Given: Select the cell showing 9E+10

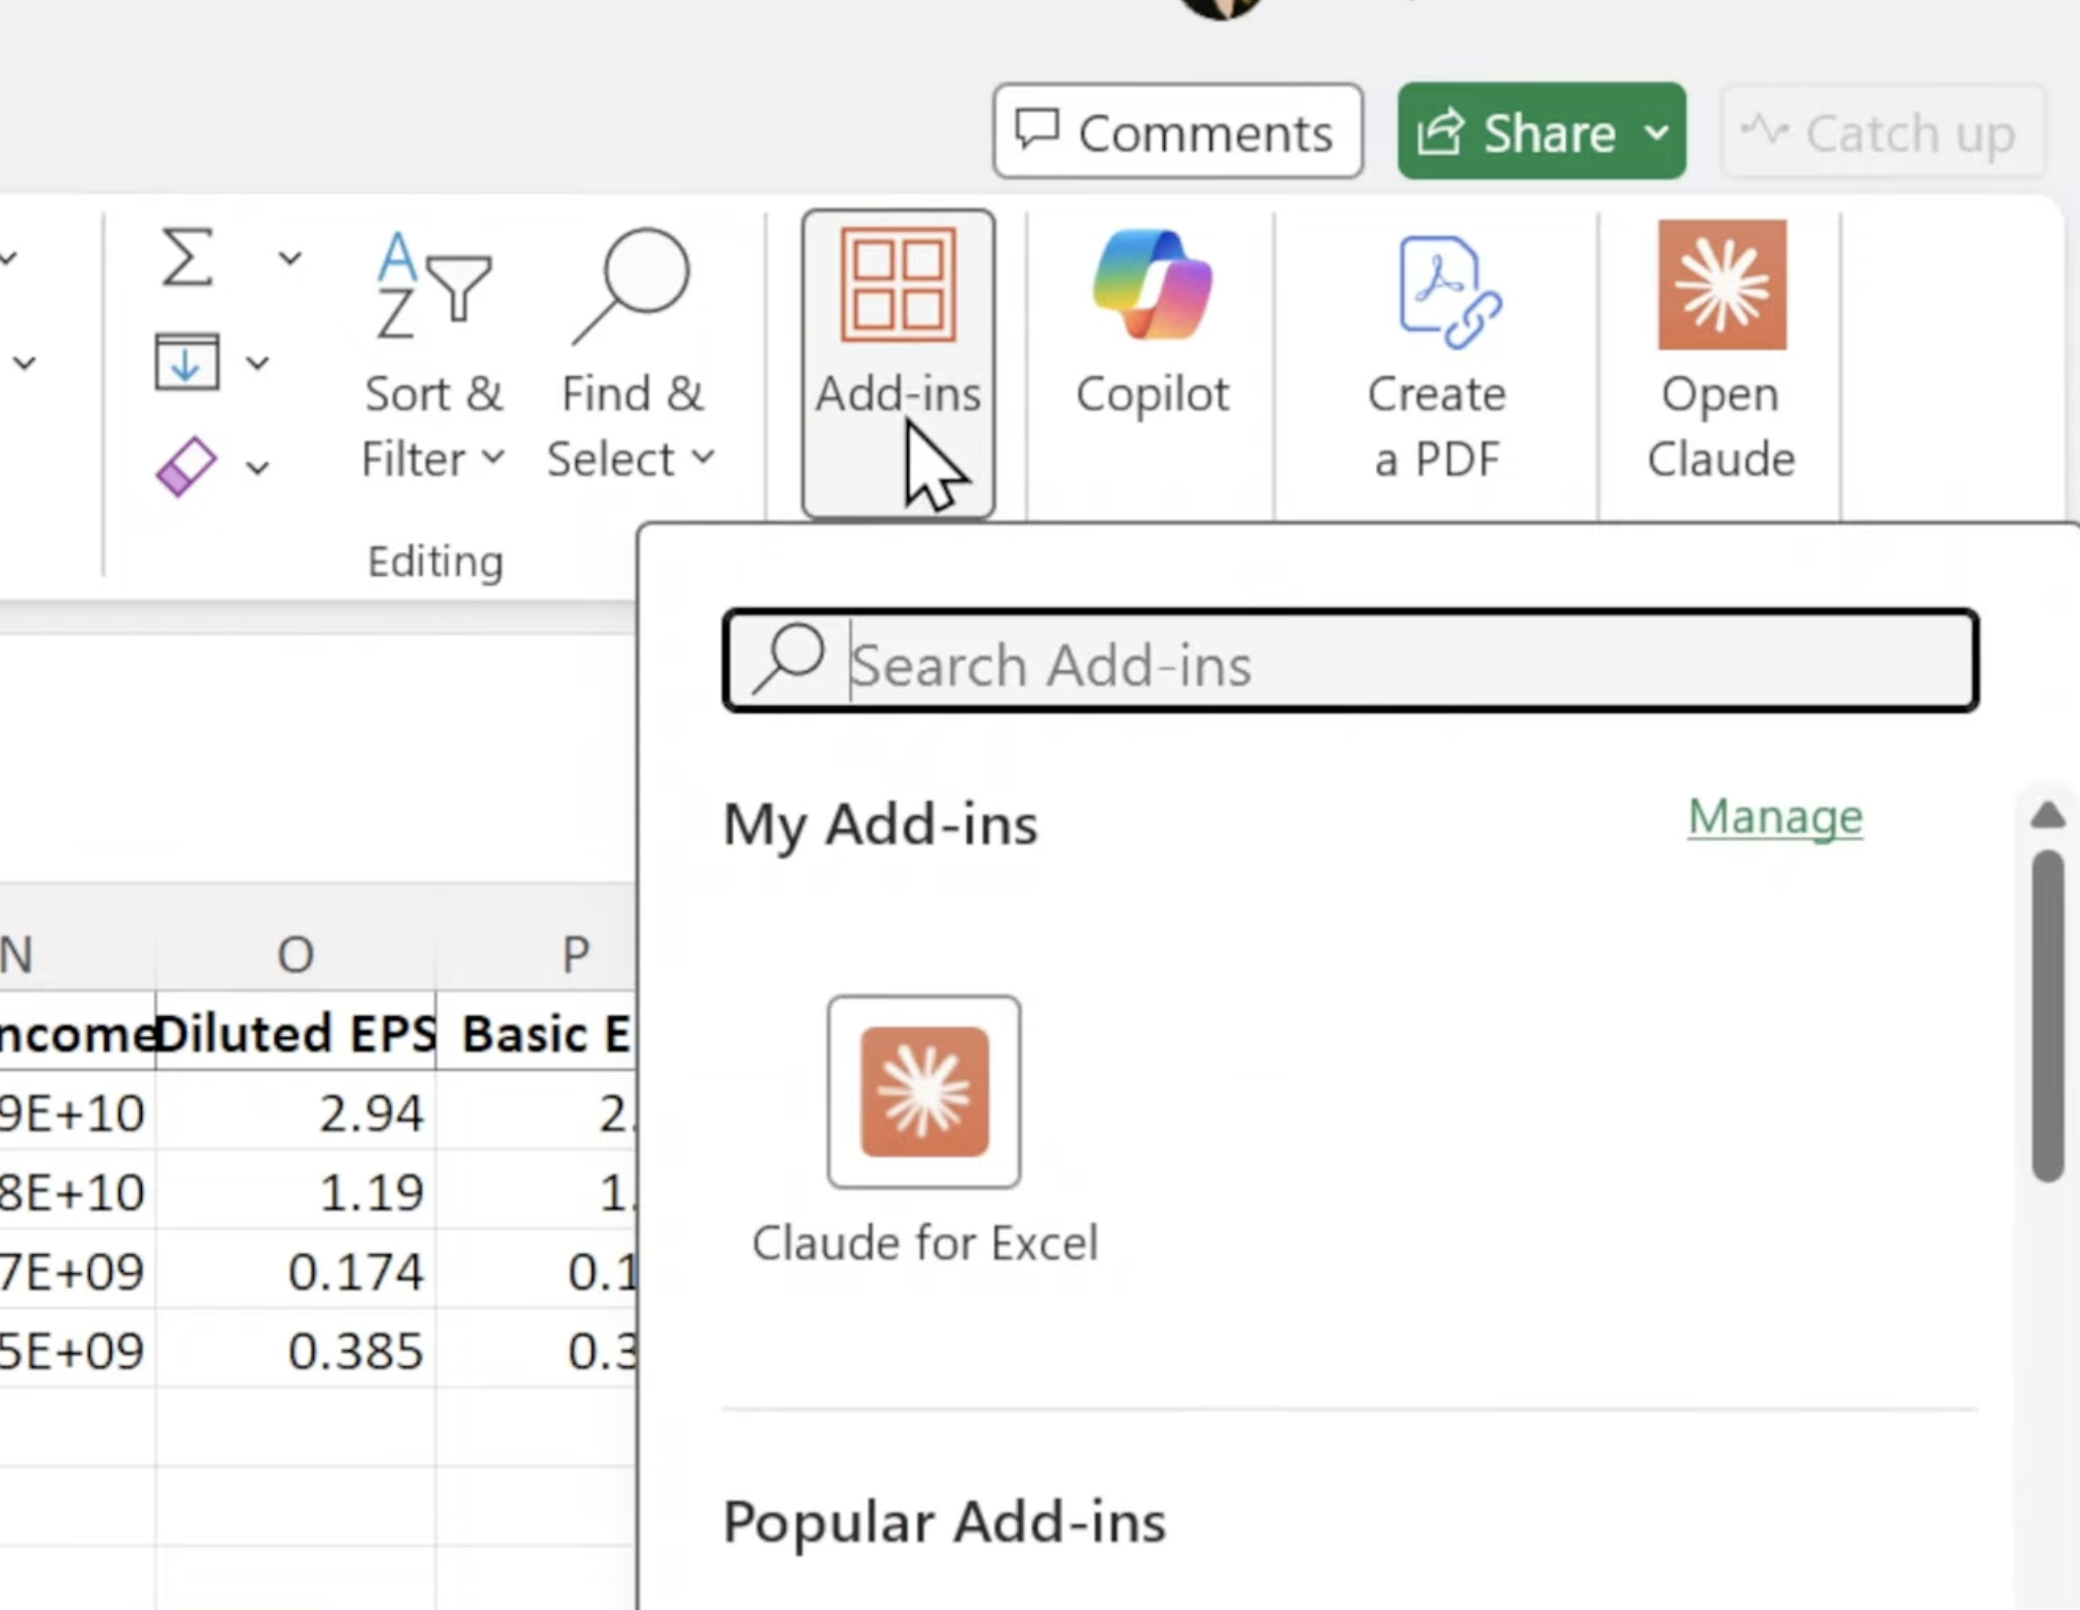Looking at the screenshot, I should (77, 1112).
